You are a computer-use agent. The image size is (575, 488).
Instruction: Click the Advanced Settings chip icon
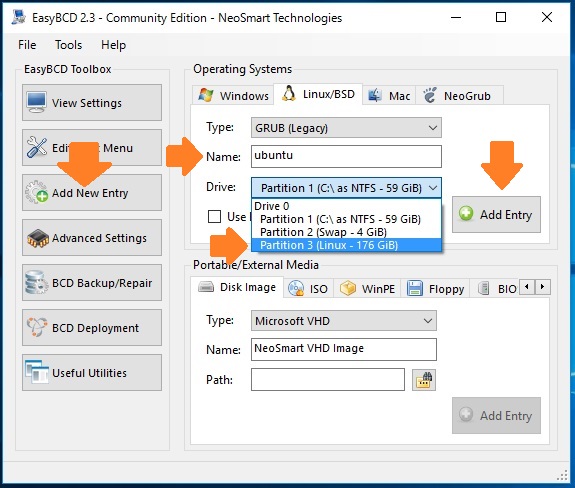[x=38, y=238]
